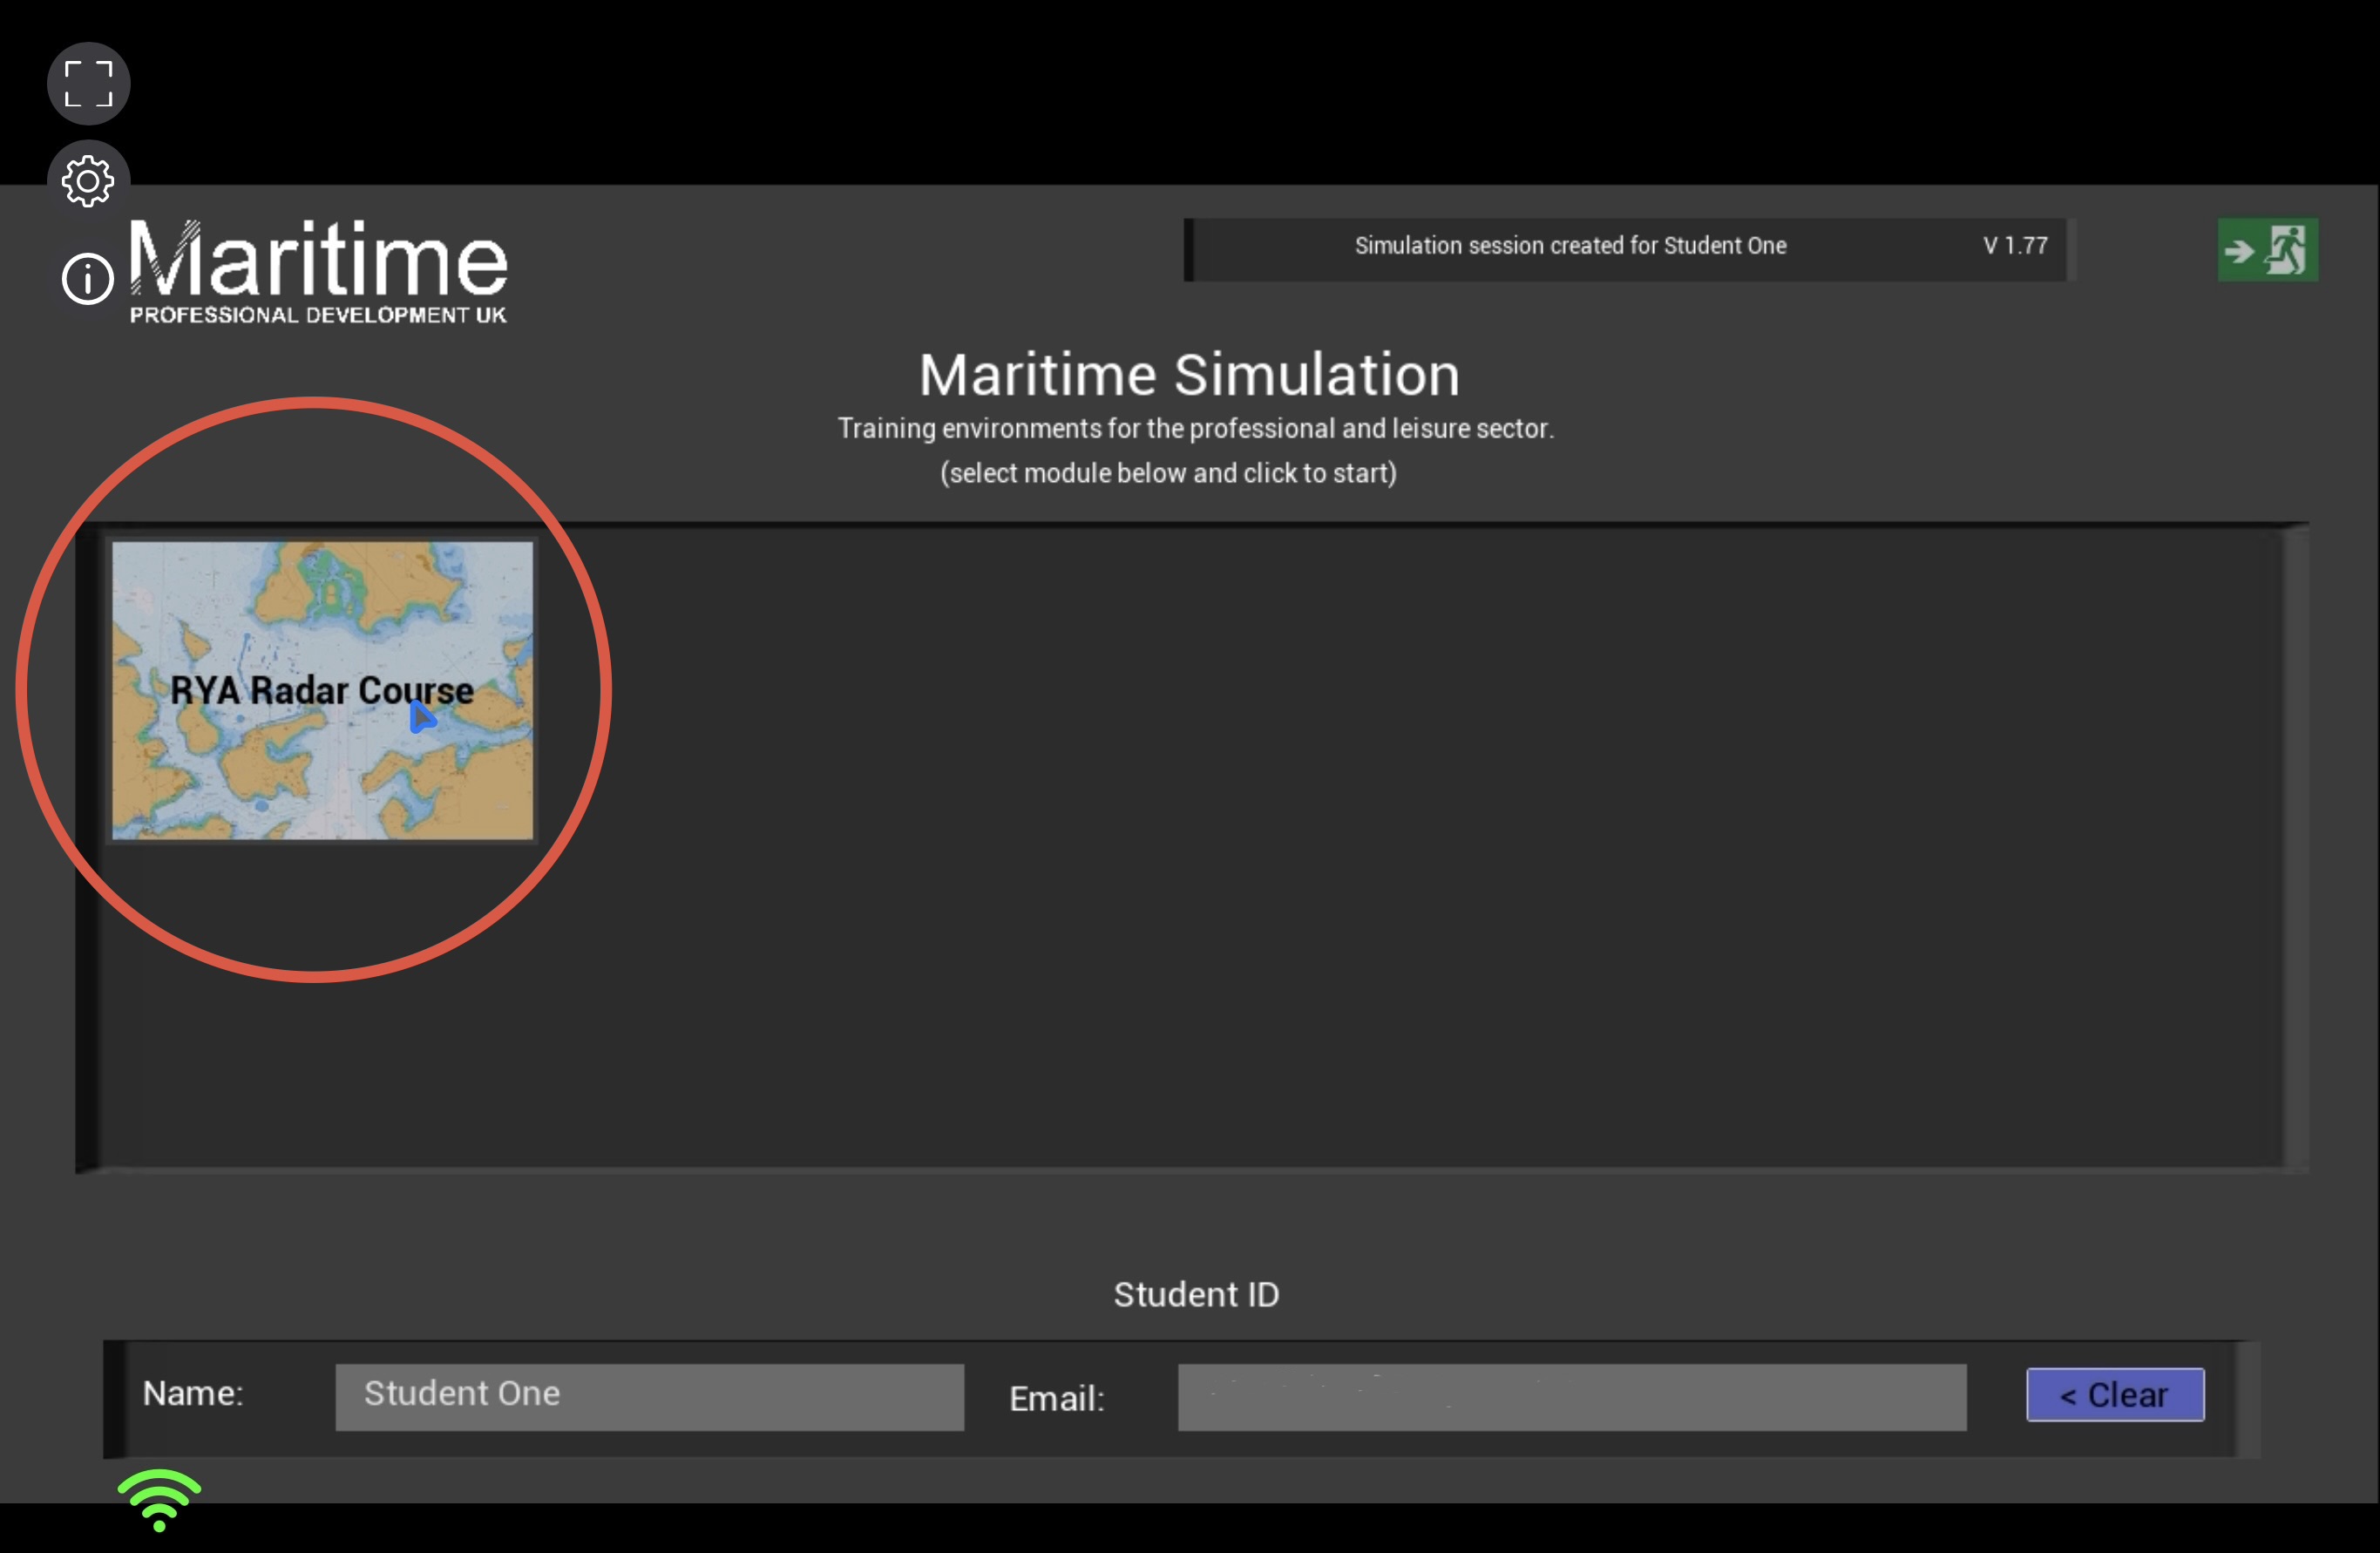Click the circled info icon
Image resolution: width=2380 pixels, height=1553 pixels.
(88, 278)
